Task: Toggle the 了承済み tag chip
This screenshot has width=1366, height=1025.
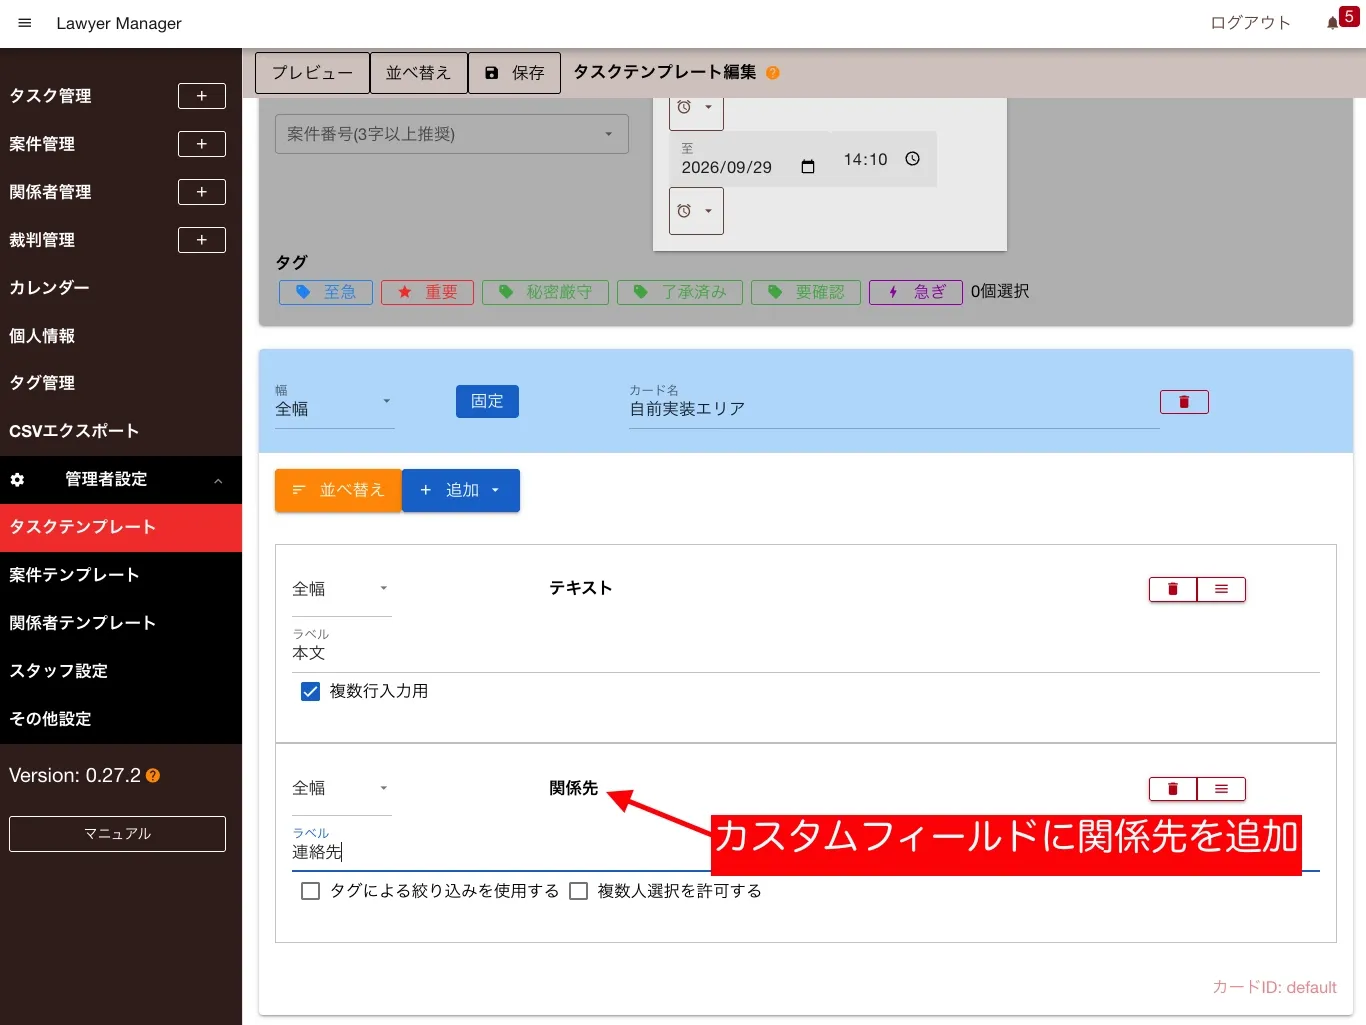Action: (680, 292)
